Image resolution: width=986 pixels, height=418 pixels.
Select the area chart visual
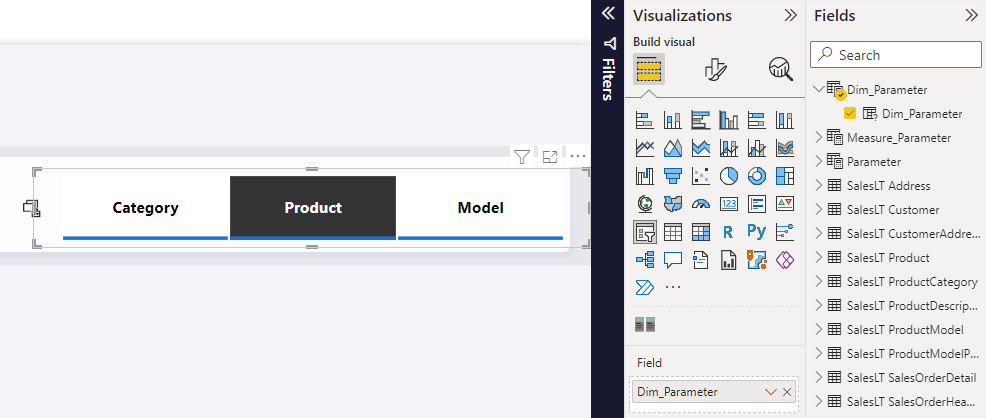[673, 148]
